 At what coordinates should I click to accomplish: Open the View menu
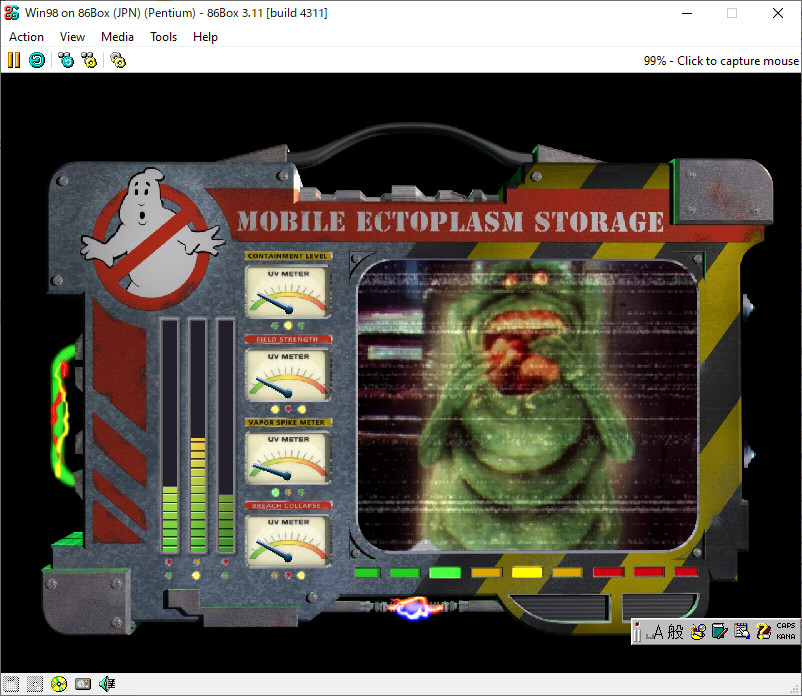pos(72,37)
